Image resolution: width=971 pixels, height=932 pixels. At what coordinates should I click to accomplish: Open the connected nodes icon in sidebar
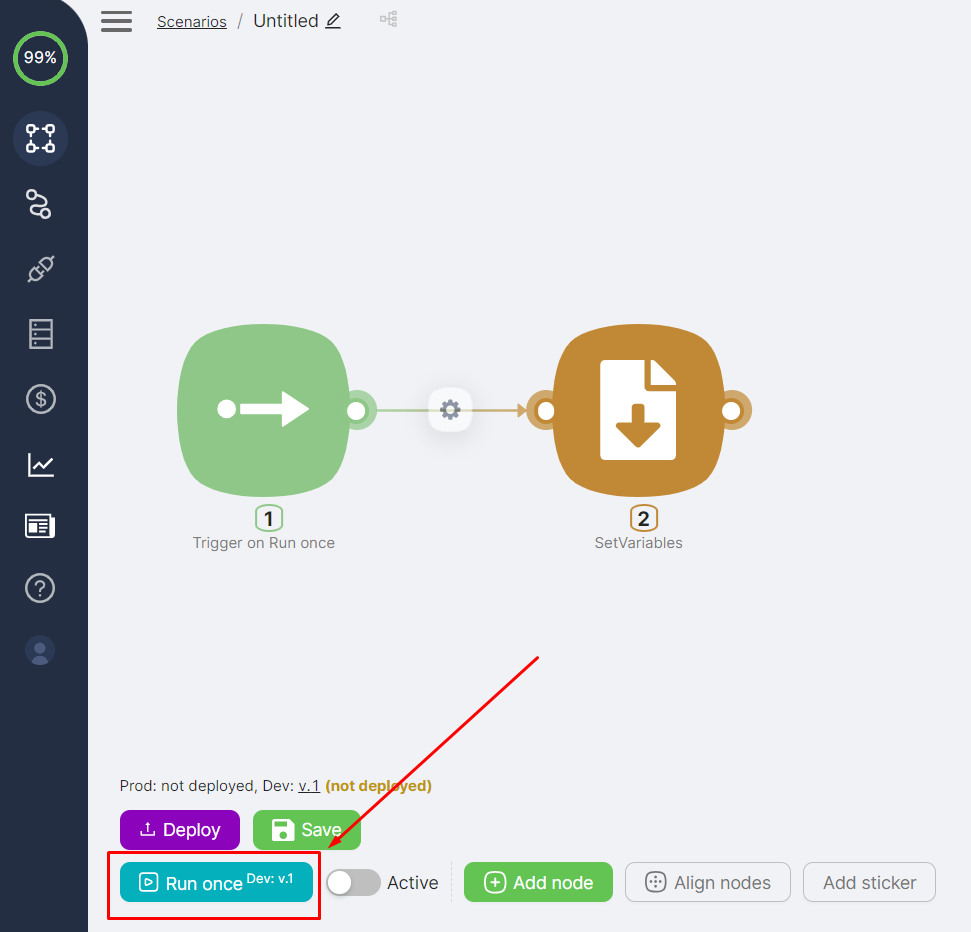pyautogui.click(x=40, y=204)
